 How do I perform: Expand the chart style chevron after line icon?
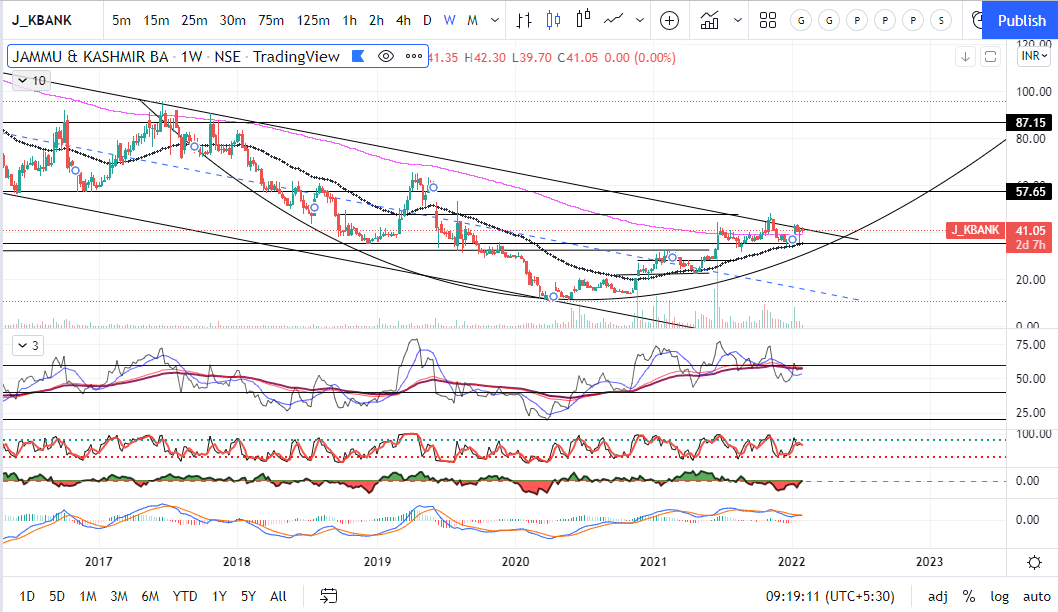(640, 20)
